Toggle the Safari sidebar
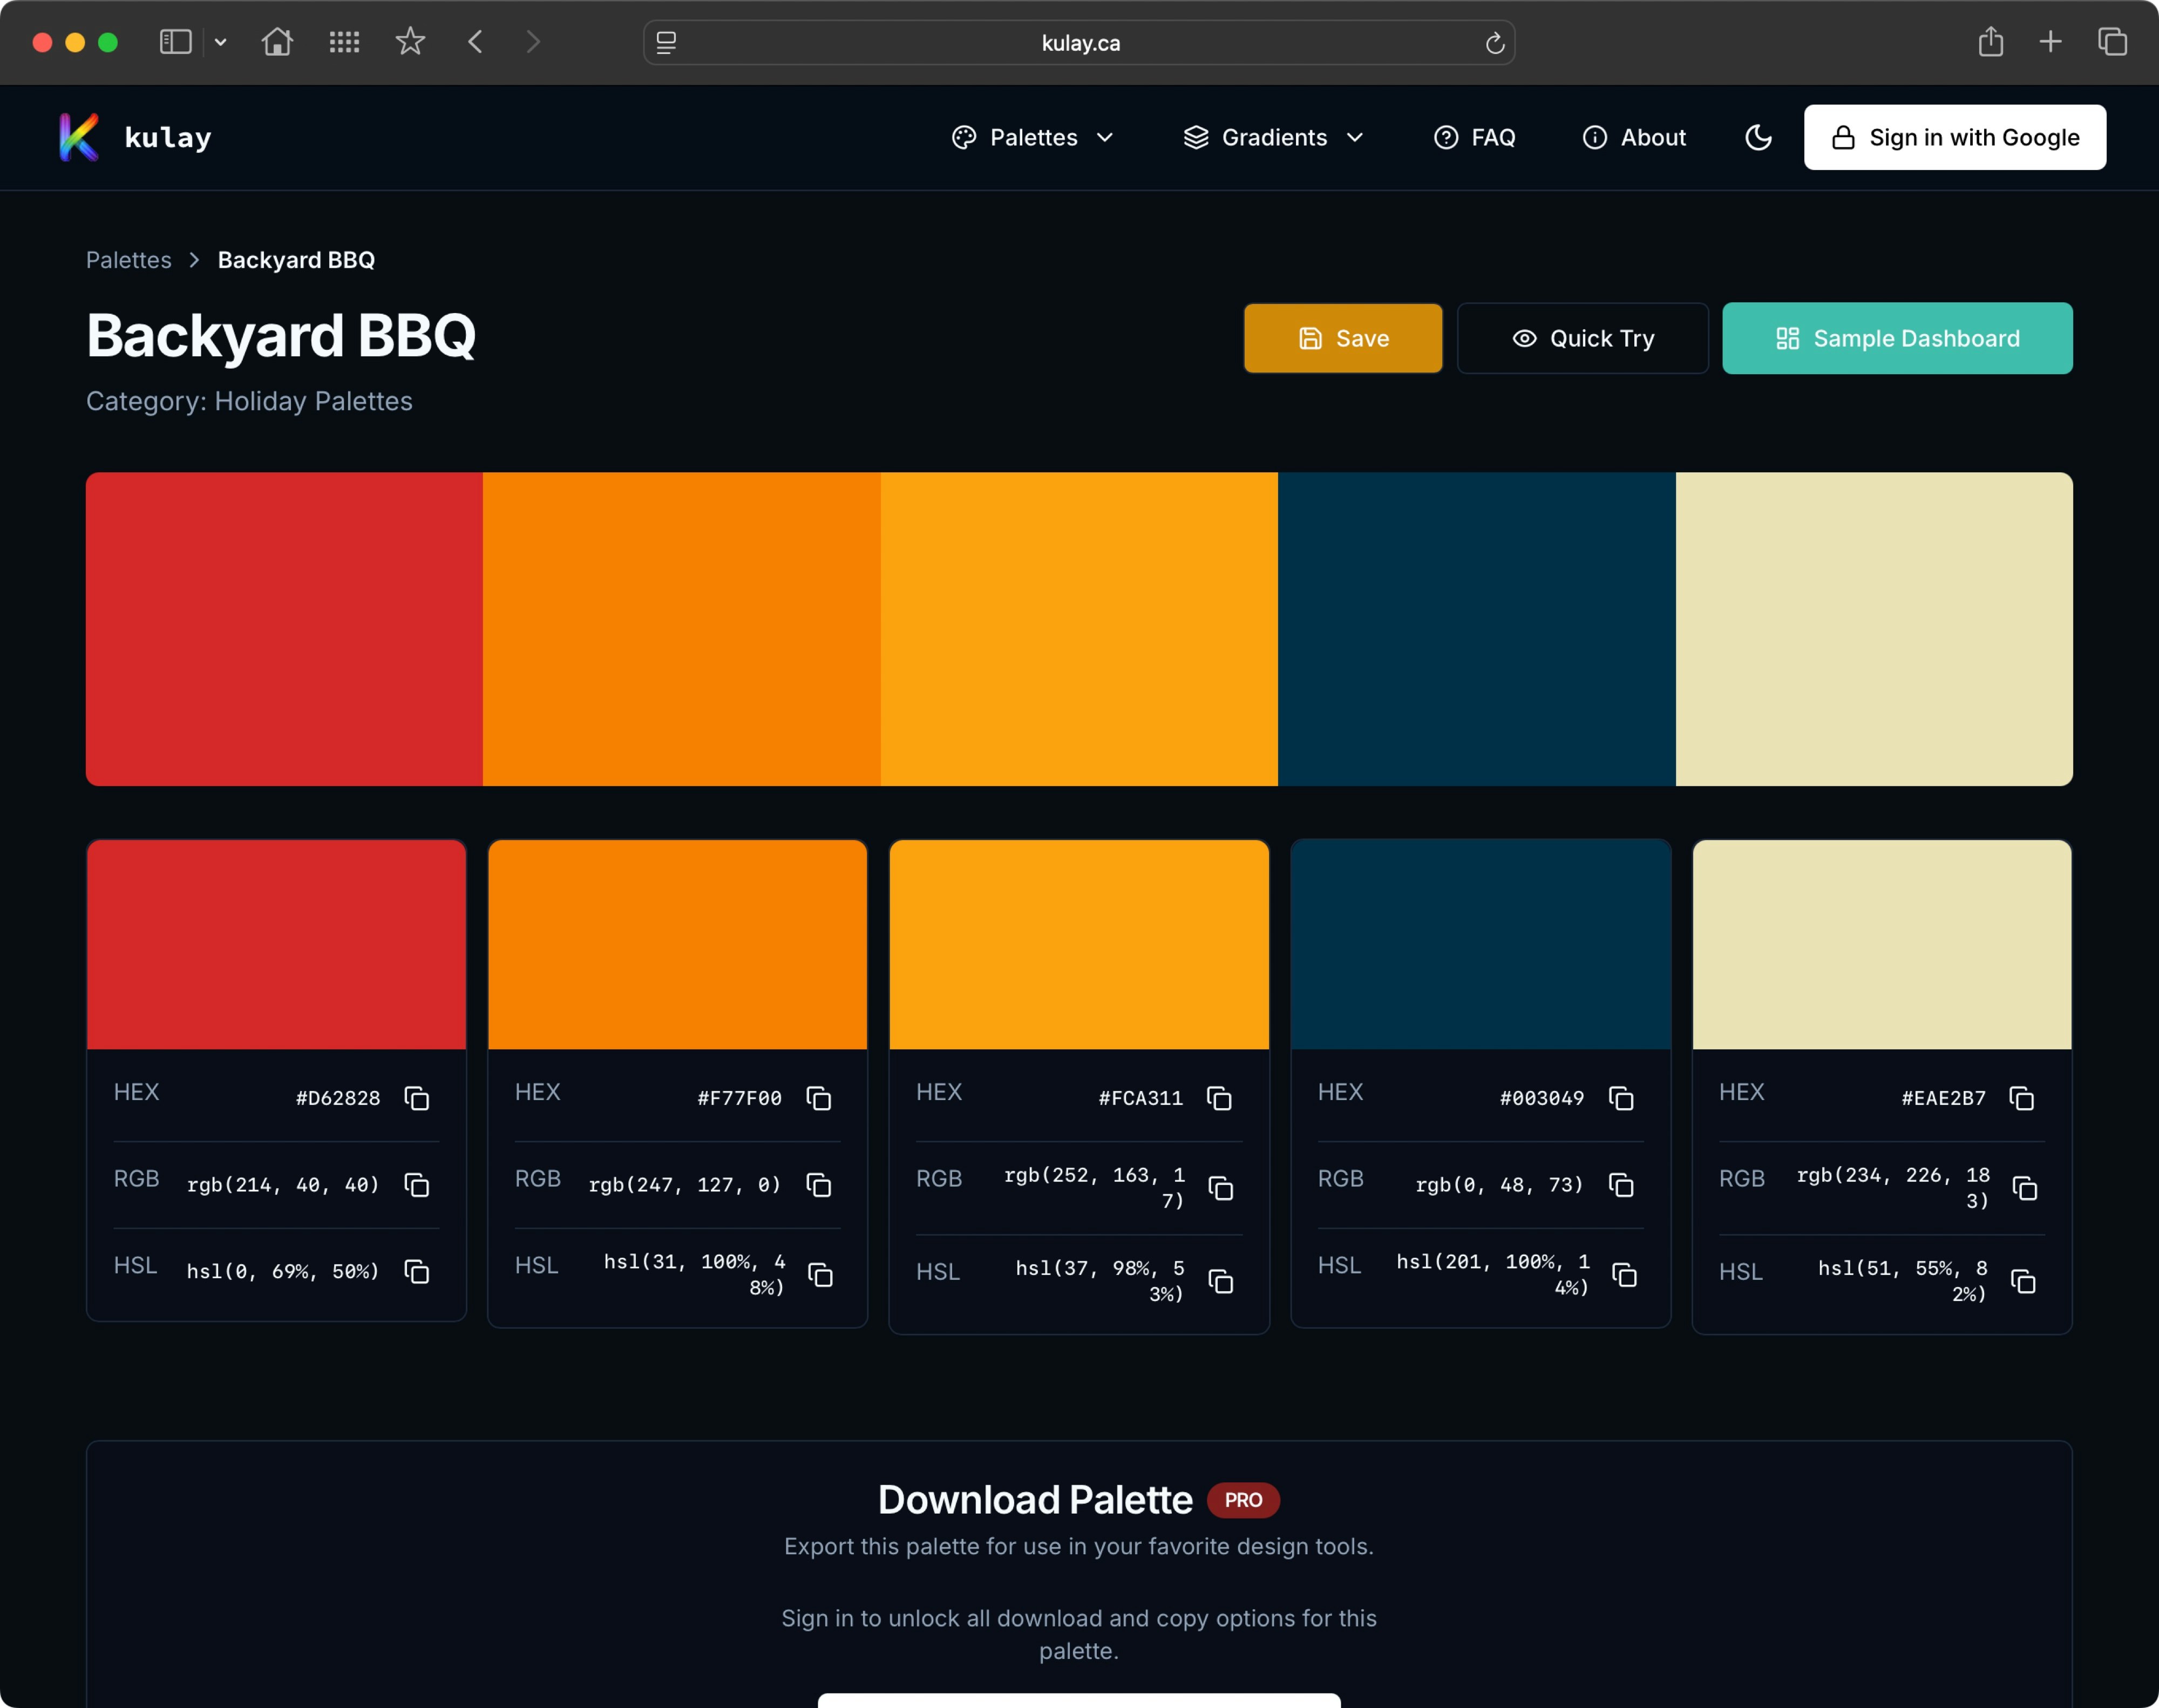The height and width of the screenshot is (1708, 2159). point(175,42)
